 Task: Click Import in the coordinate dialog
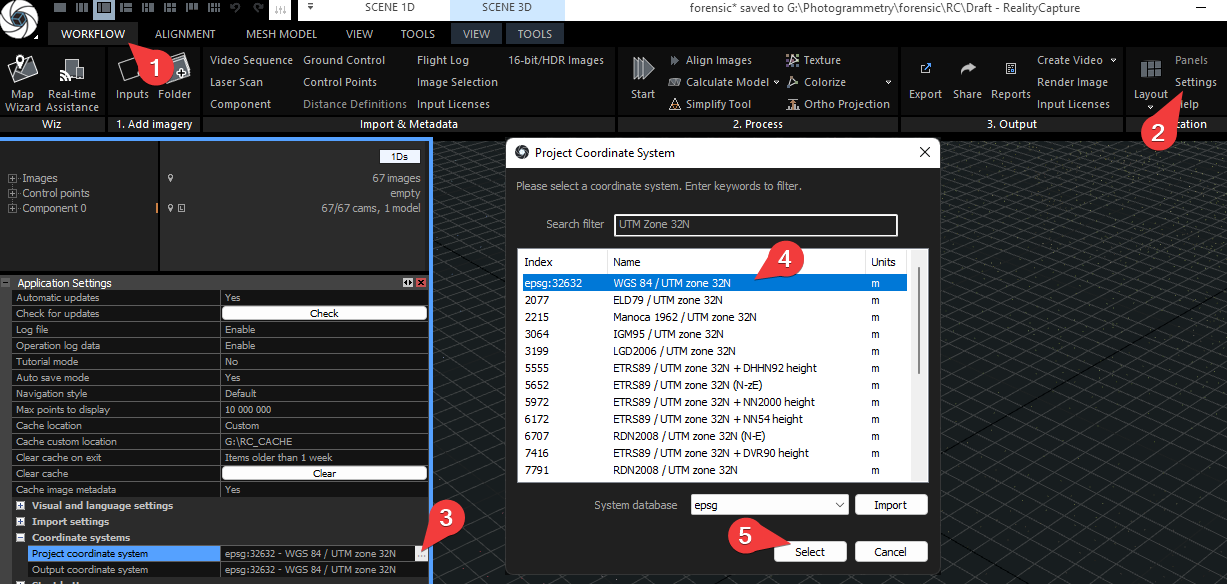coord(890,505)
